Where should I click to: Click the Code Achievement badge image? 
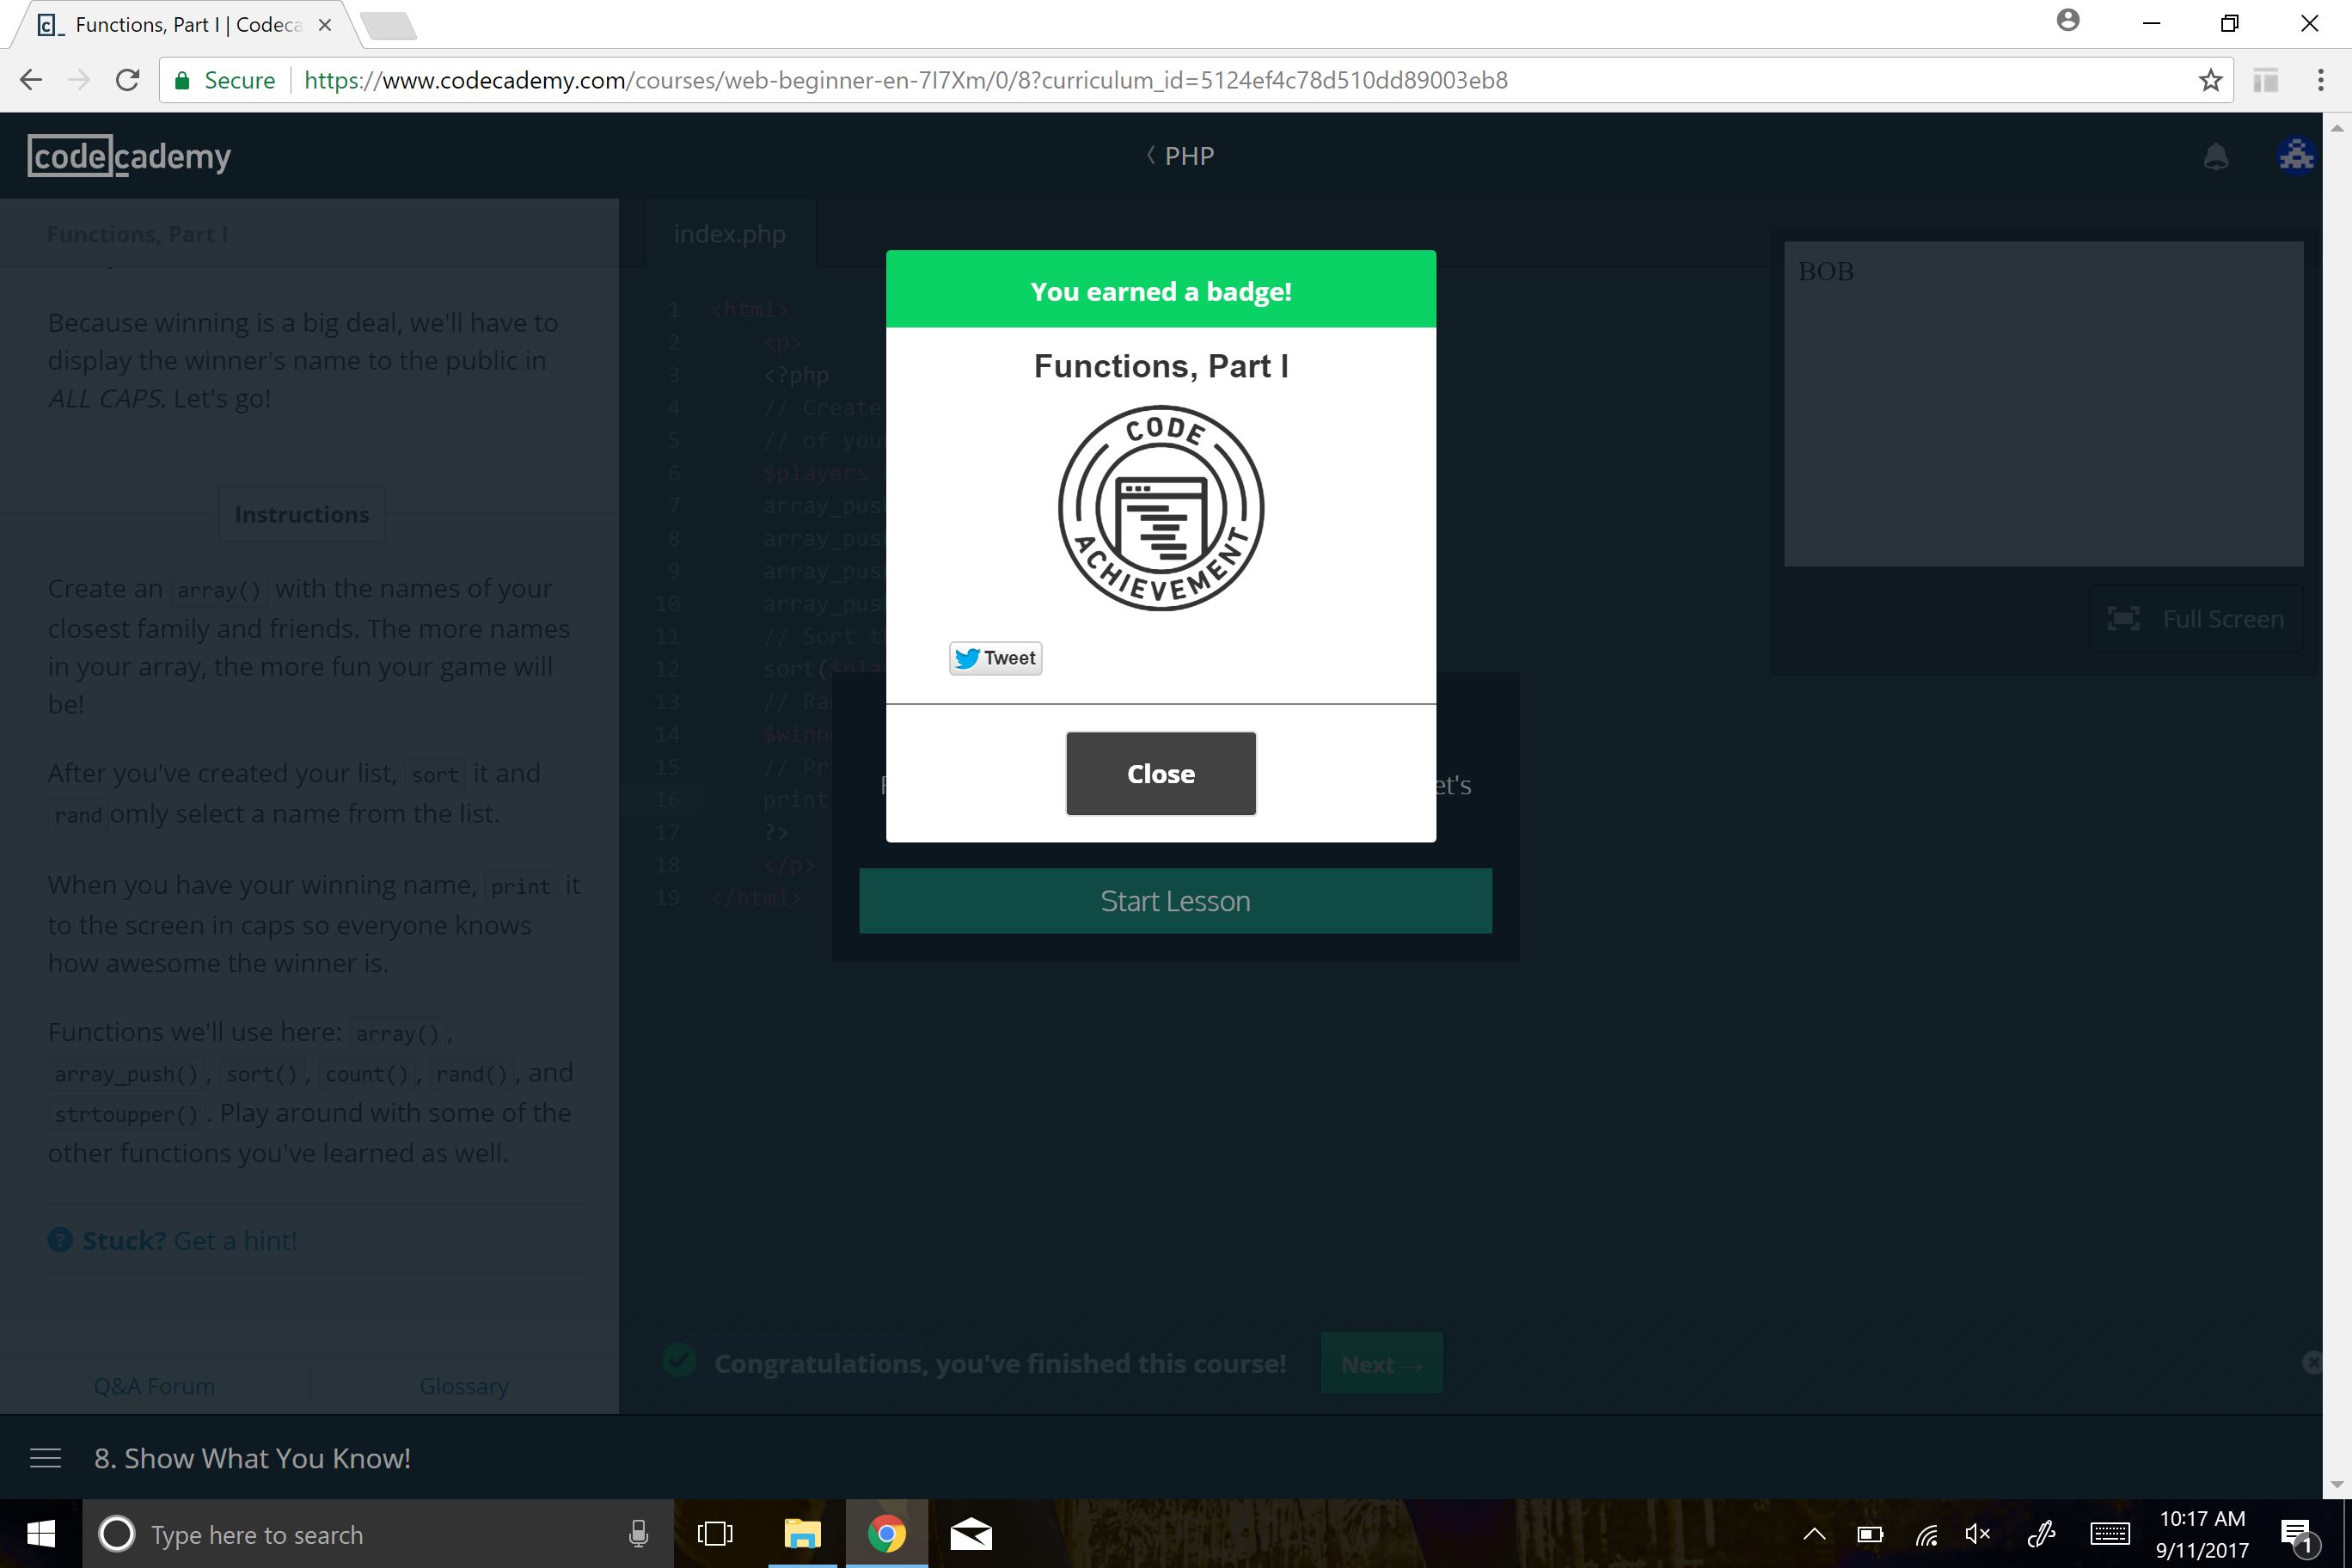(x=1161, y=508)
